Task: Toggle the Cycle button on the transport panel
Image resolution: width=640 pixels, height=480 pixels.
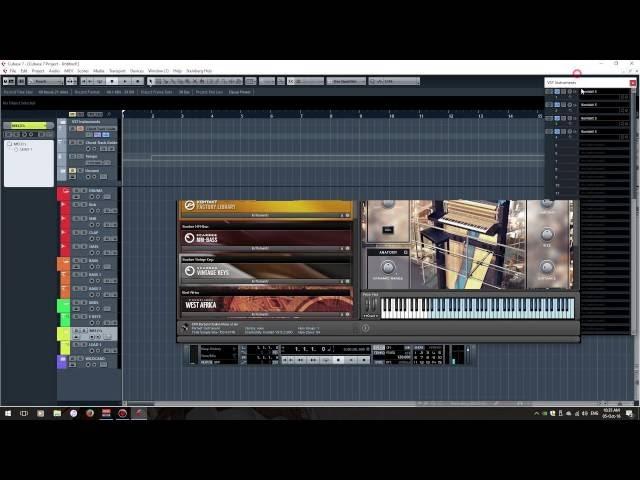Action: 326,360
